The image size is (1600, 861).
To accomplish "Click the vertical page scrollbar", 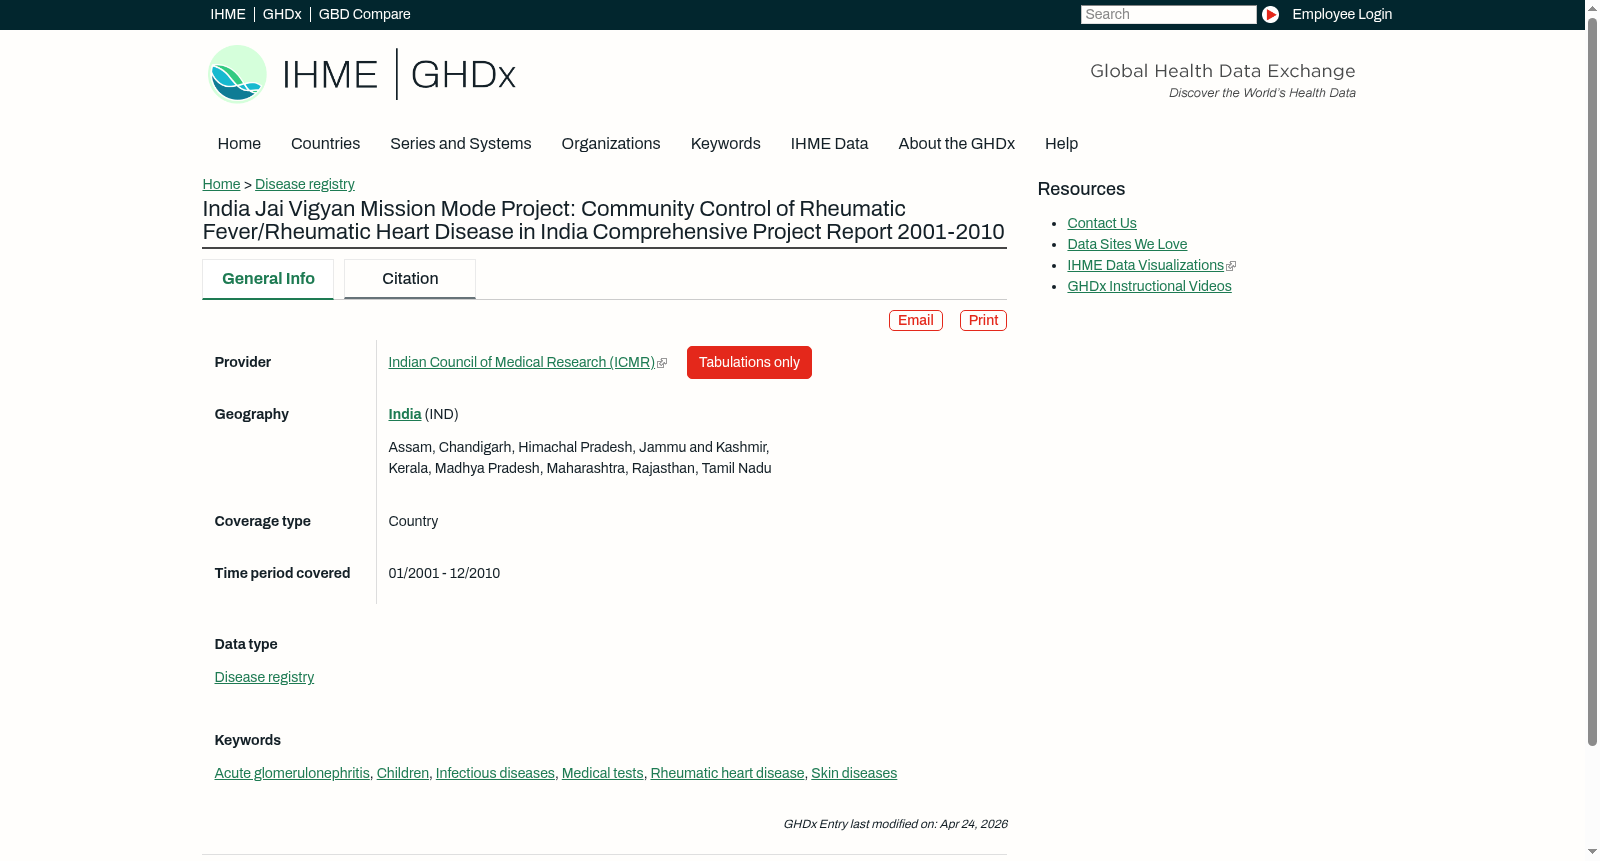I will (1592, 381).
